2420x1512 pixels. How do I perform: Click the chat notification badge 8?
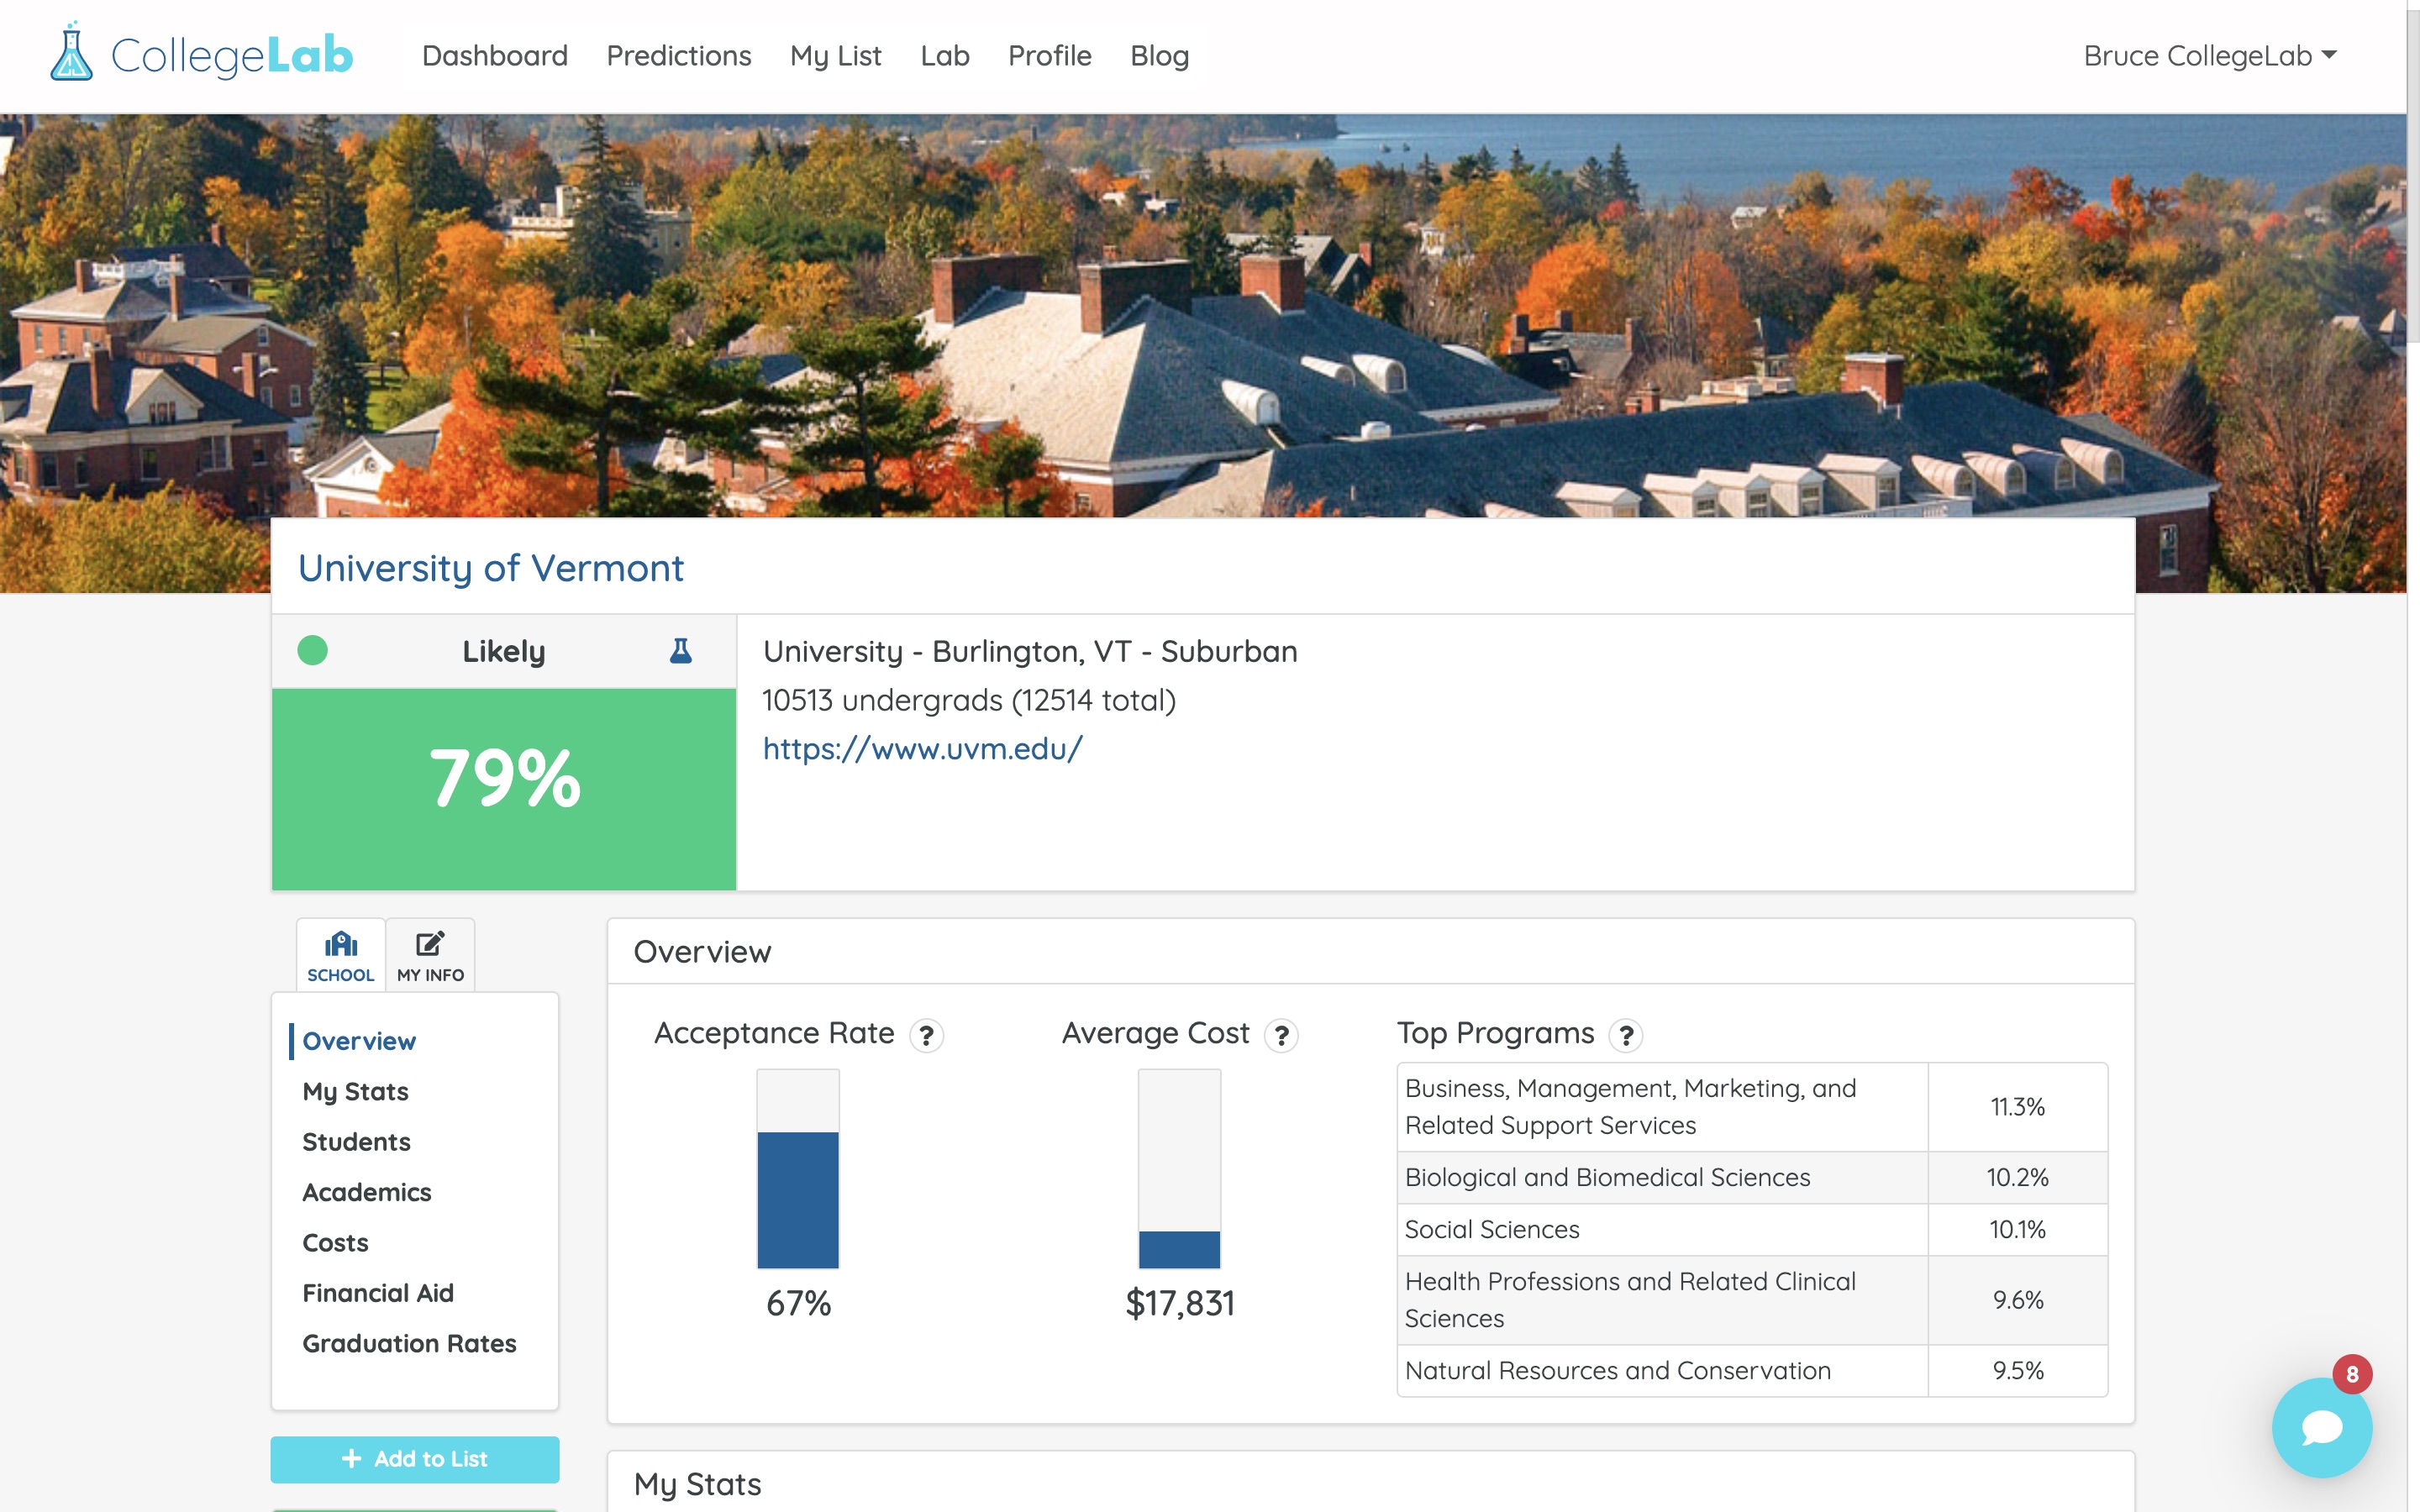click(x=2352, y=1374)
